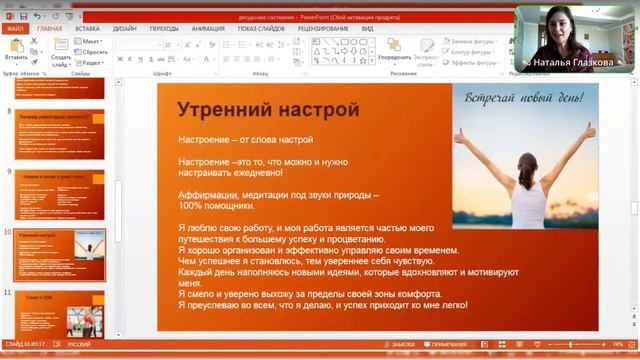Viewport: 640px width, 360px height.
Task: Increase font size with the larger A icon
Action: click(x=187, y=45)
